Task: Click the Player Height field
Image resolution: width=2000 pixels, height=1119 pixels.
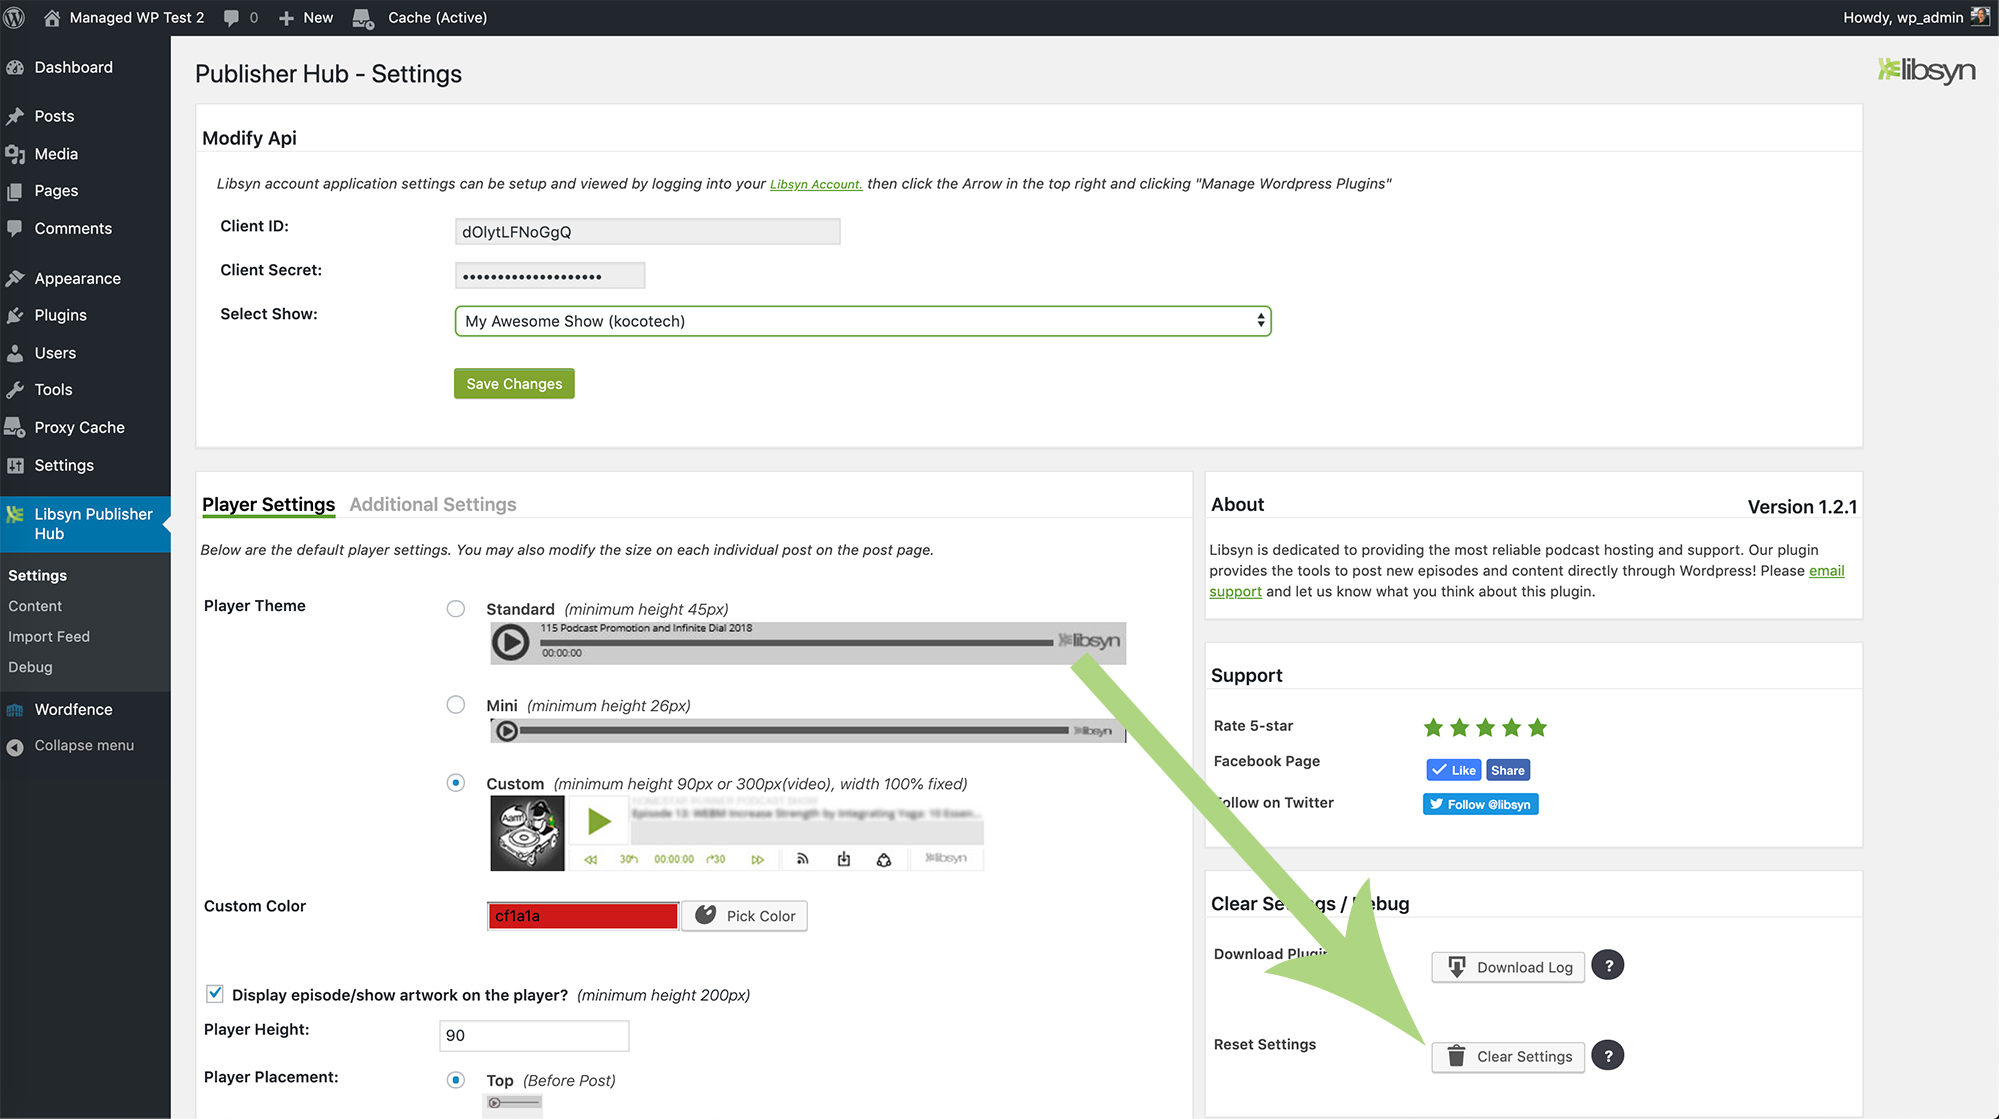Action: click(534, 1036)
